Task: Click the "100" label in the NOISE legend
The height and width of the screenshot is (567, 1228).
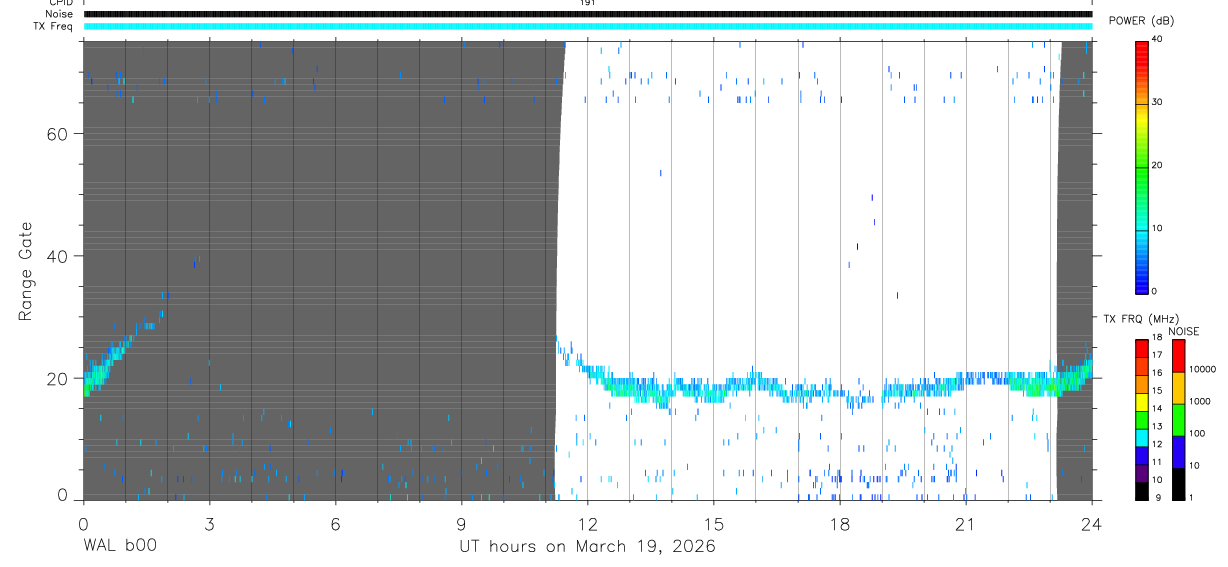Action: (1197, 433)
